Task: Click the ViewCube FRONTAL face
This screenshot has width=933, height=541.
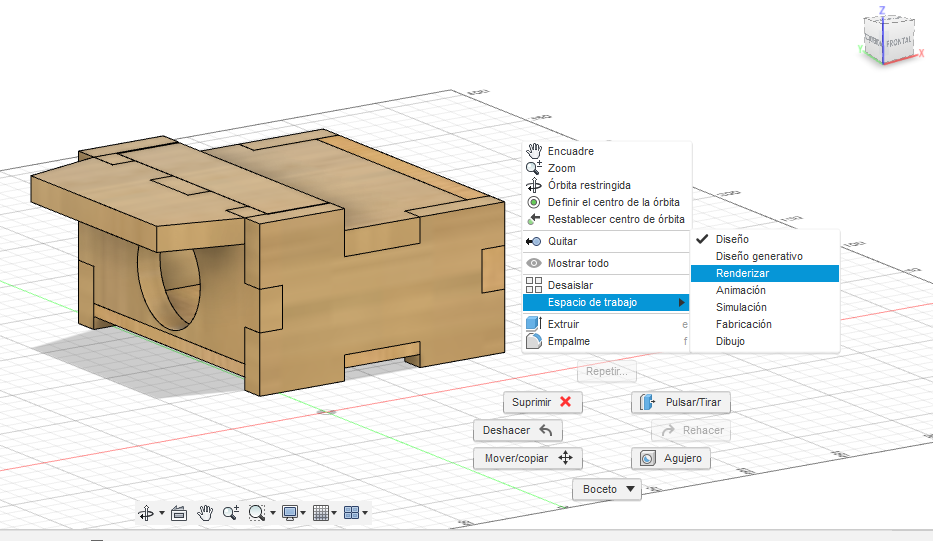Action: click(x=898, y=42)
